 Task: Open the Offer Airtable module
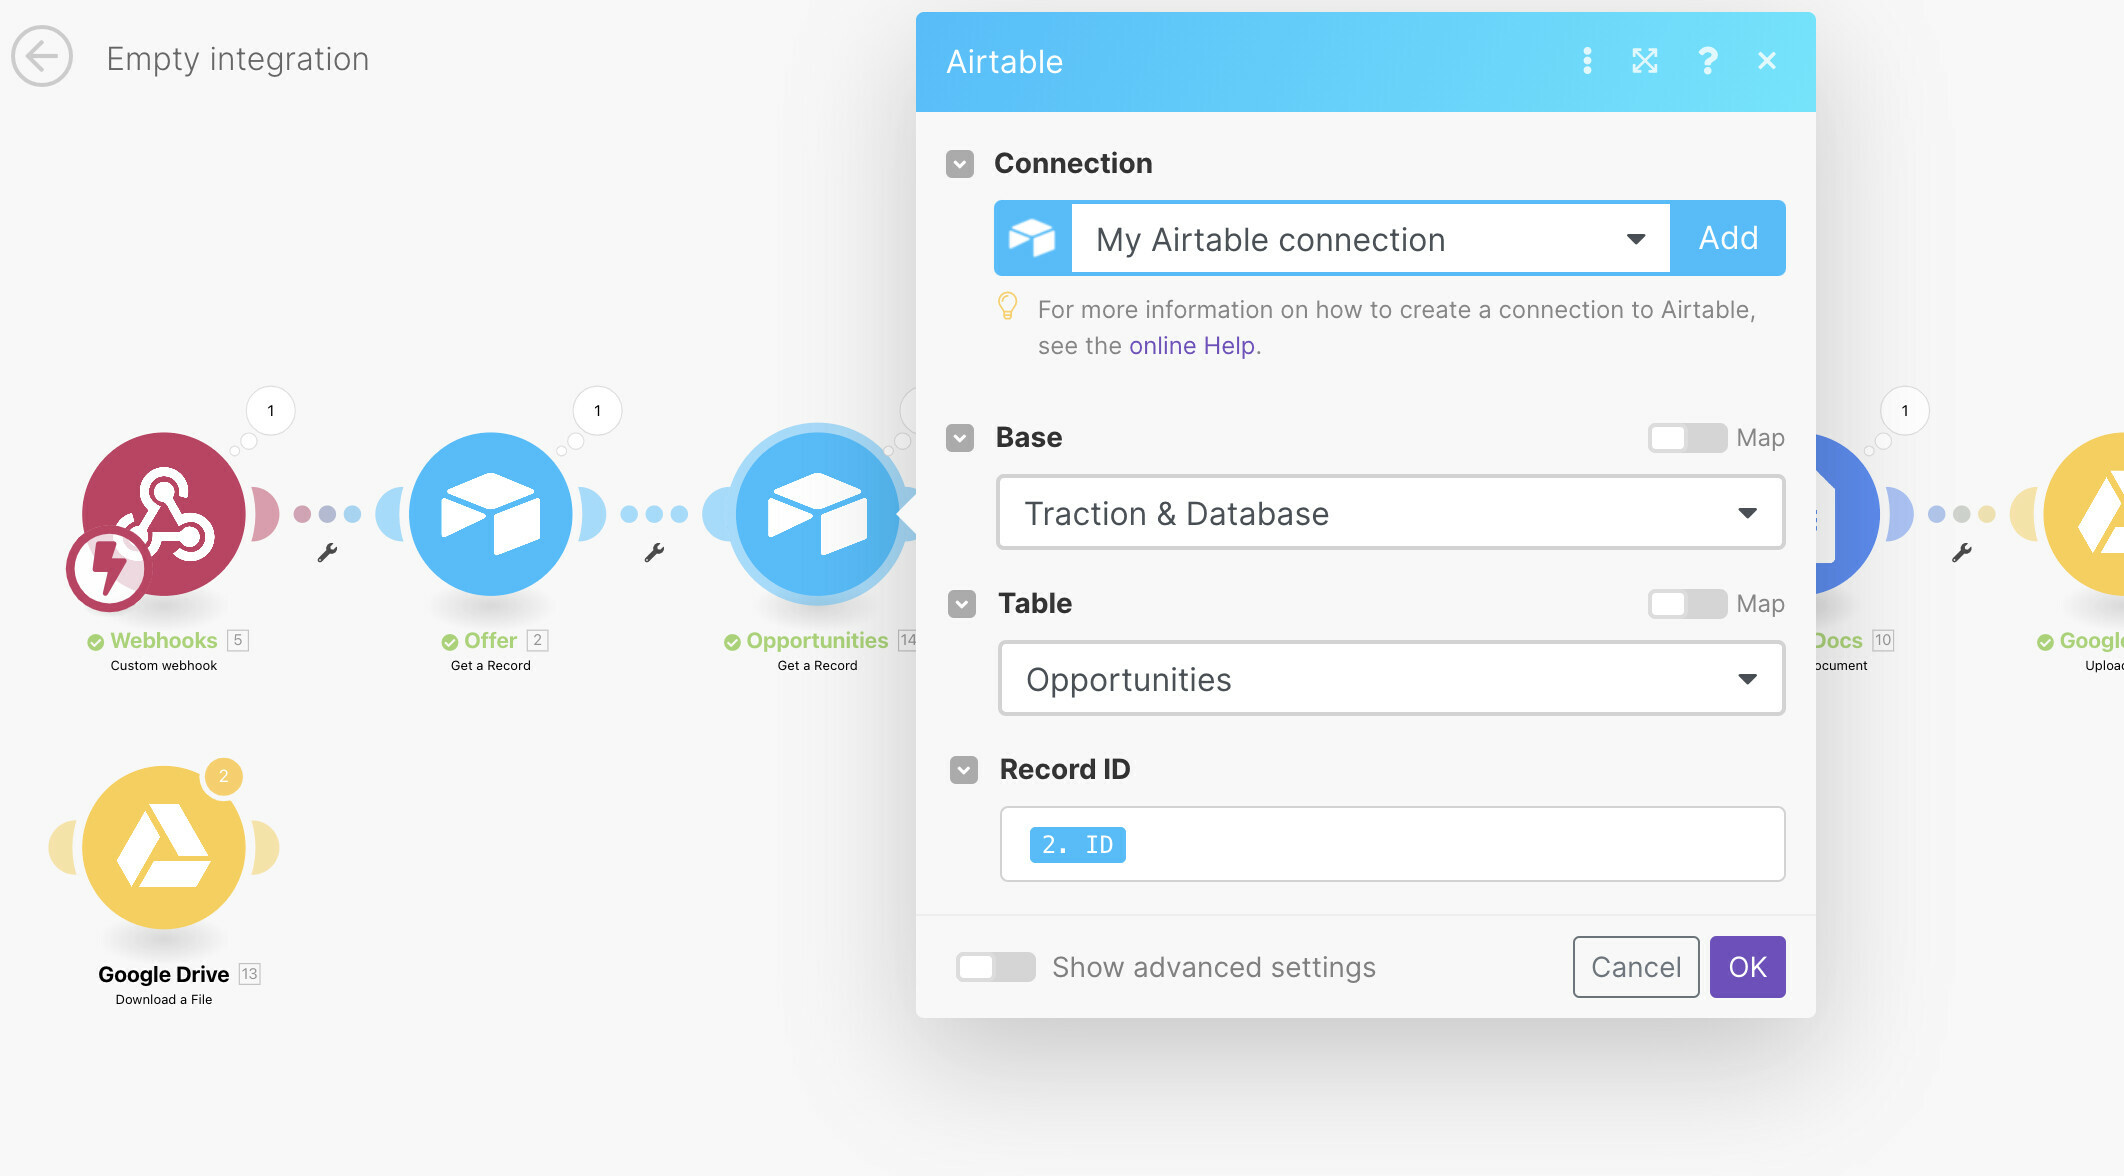point(490,514)
